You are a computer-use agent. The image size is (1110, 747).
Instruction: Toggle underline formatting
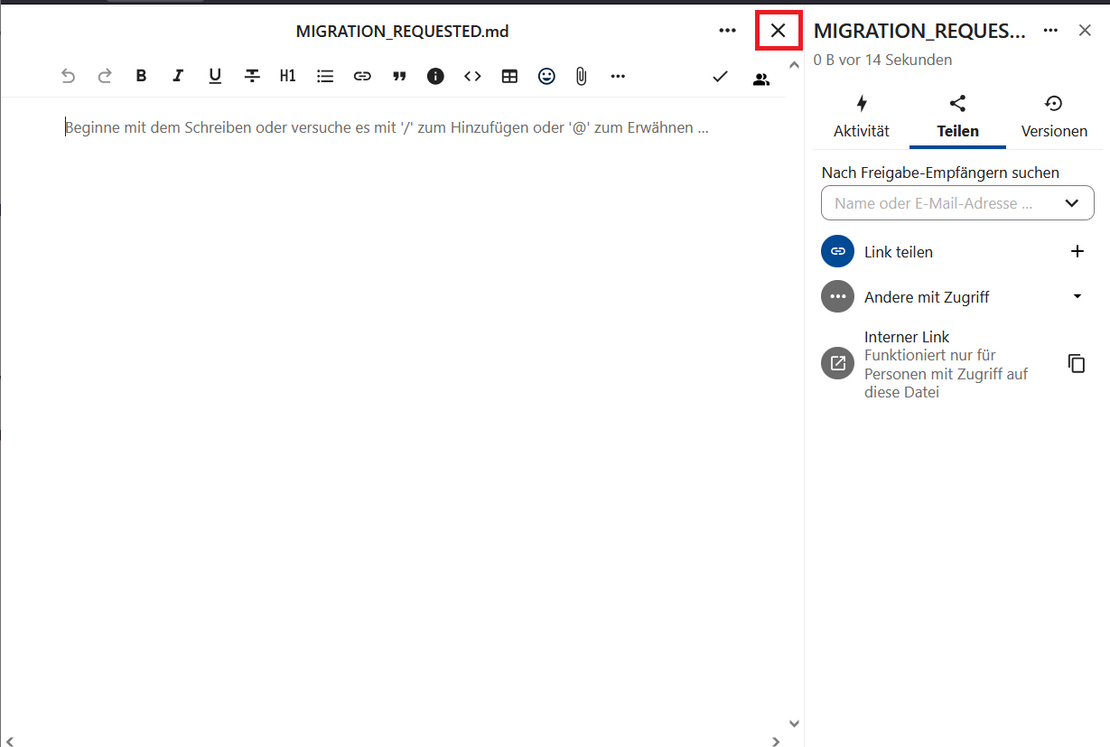(215, 76)
